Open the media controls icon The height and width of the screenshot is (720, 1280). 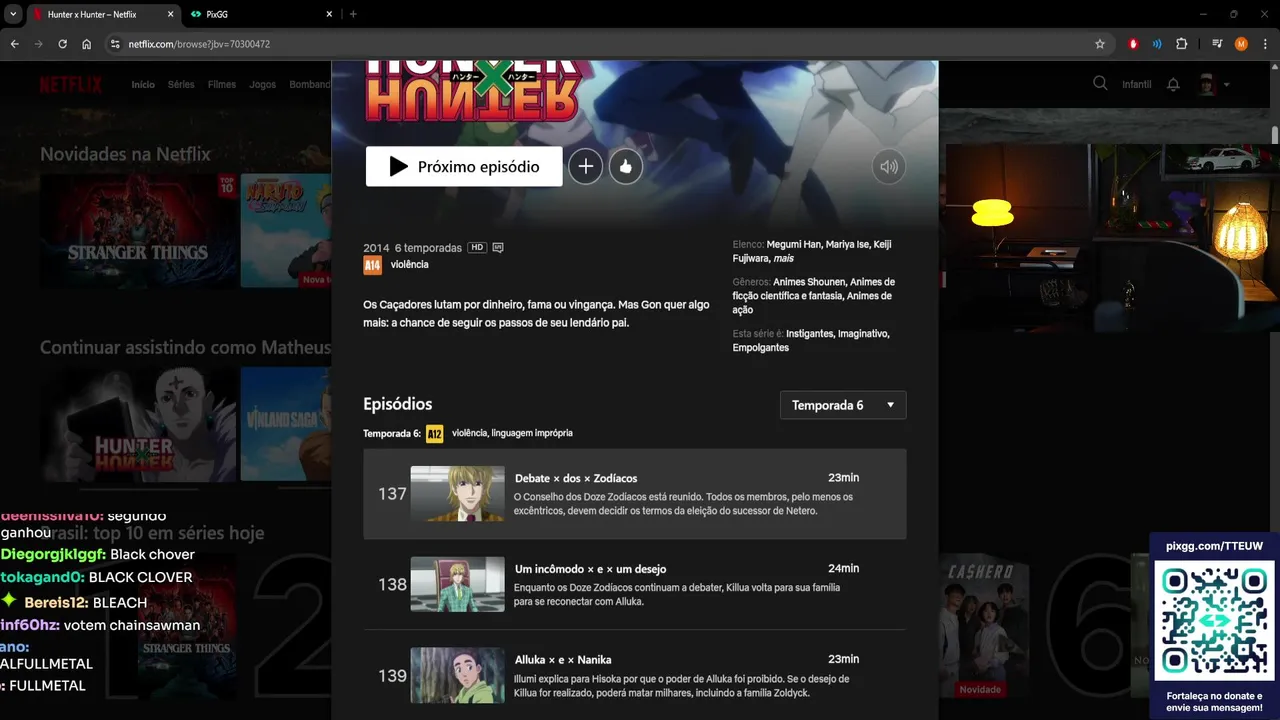coord(1217,44)
